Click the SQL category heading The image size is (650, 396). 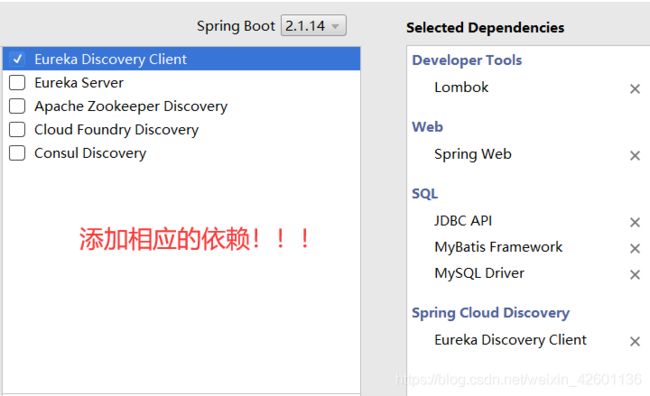[x=424, y=194]
